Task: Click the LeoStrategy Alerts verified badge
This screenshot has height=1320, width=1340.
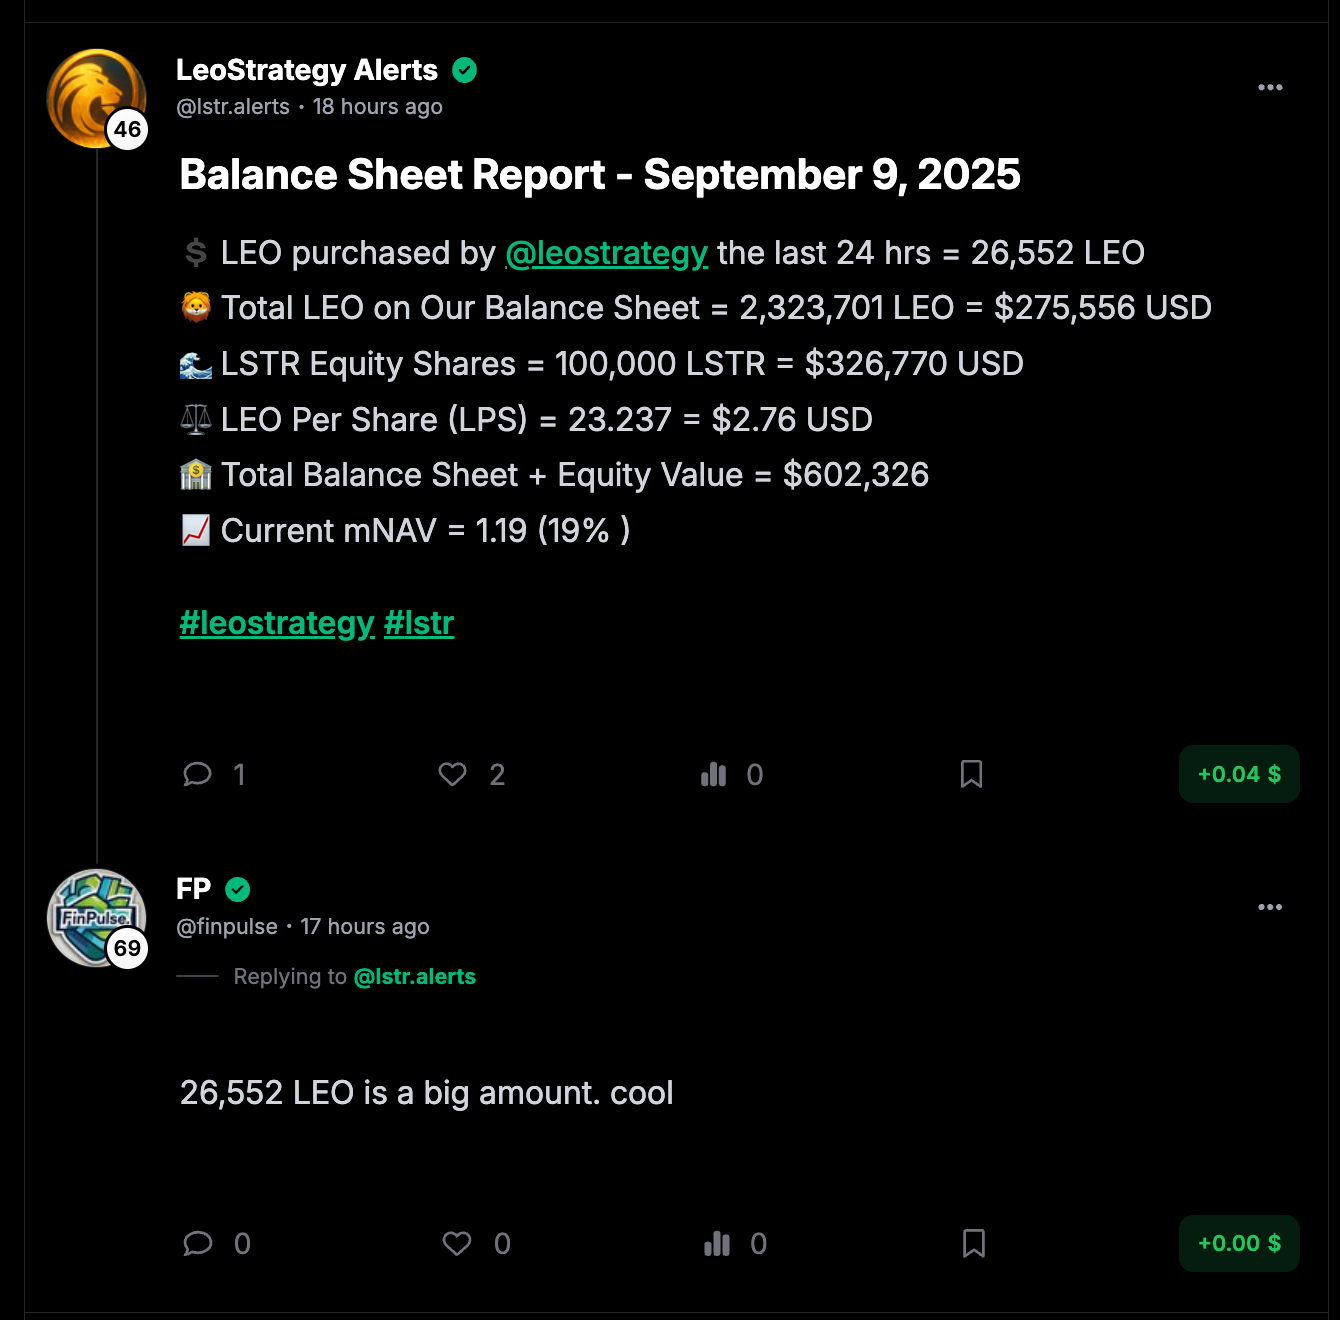Action: coord(464,70)
